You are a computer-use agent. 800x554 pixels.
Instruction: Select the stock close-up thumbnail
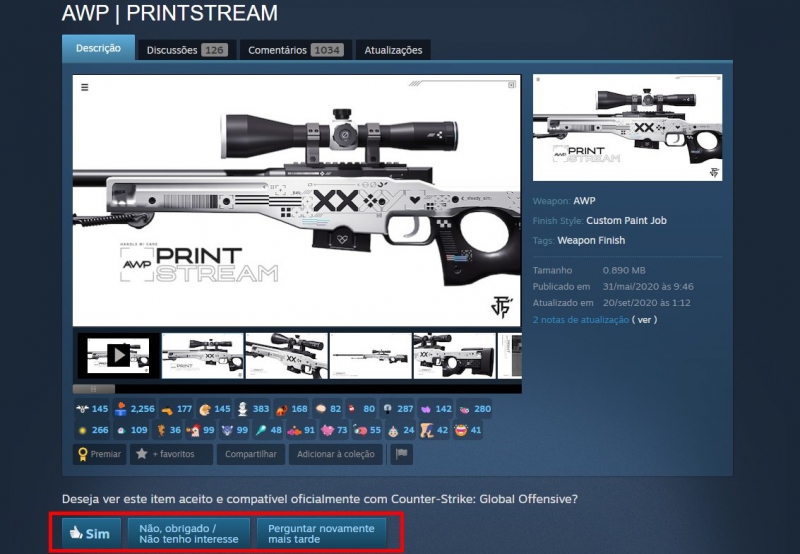tap(455, 355)
